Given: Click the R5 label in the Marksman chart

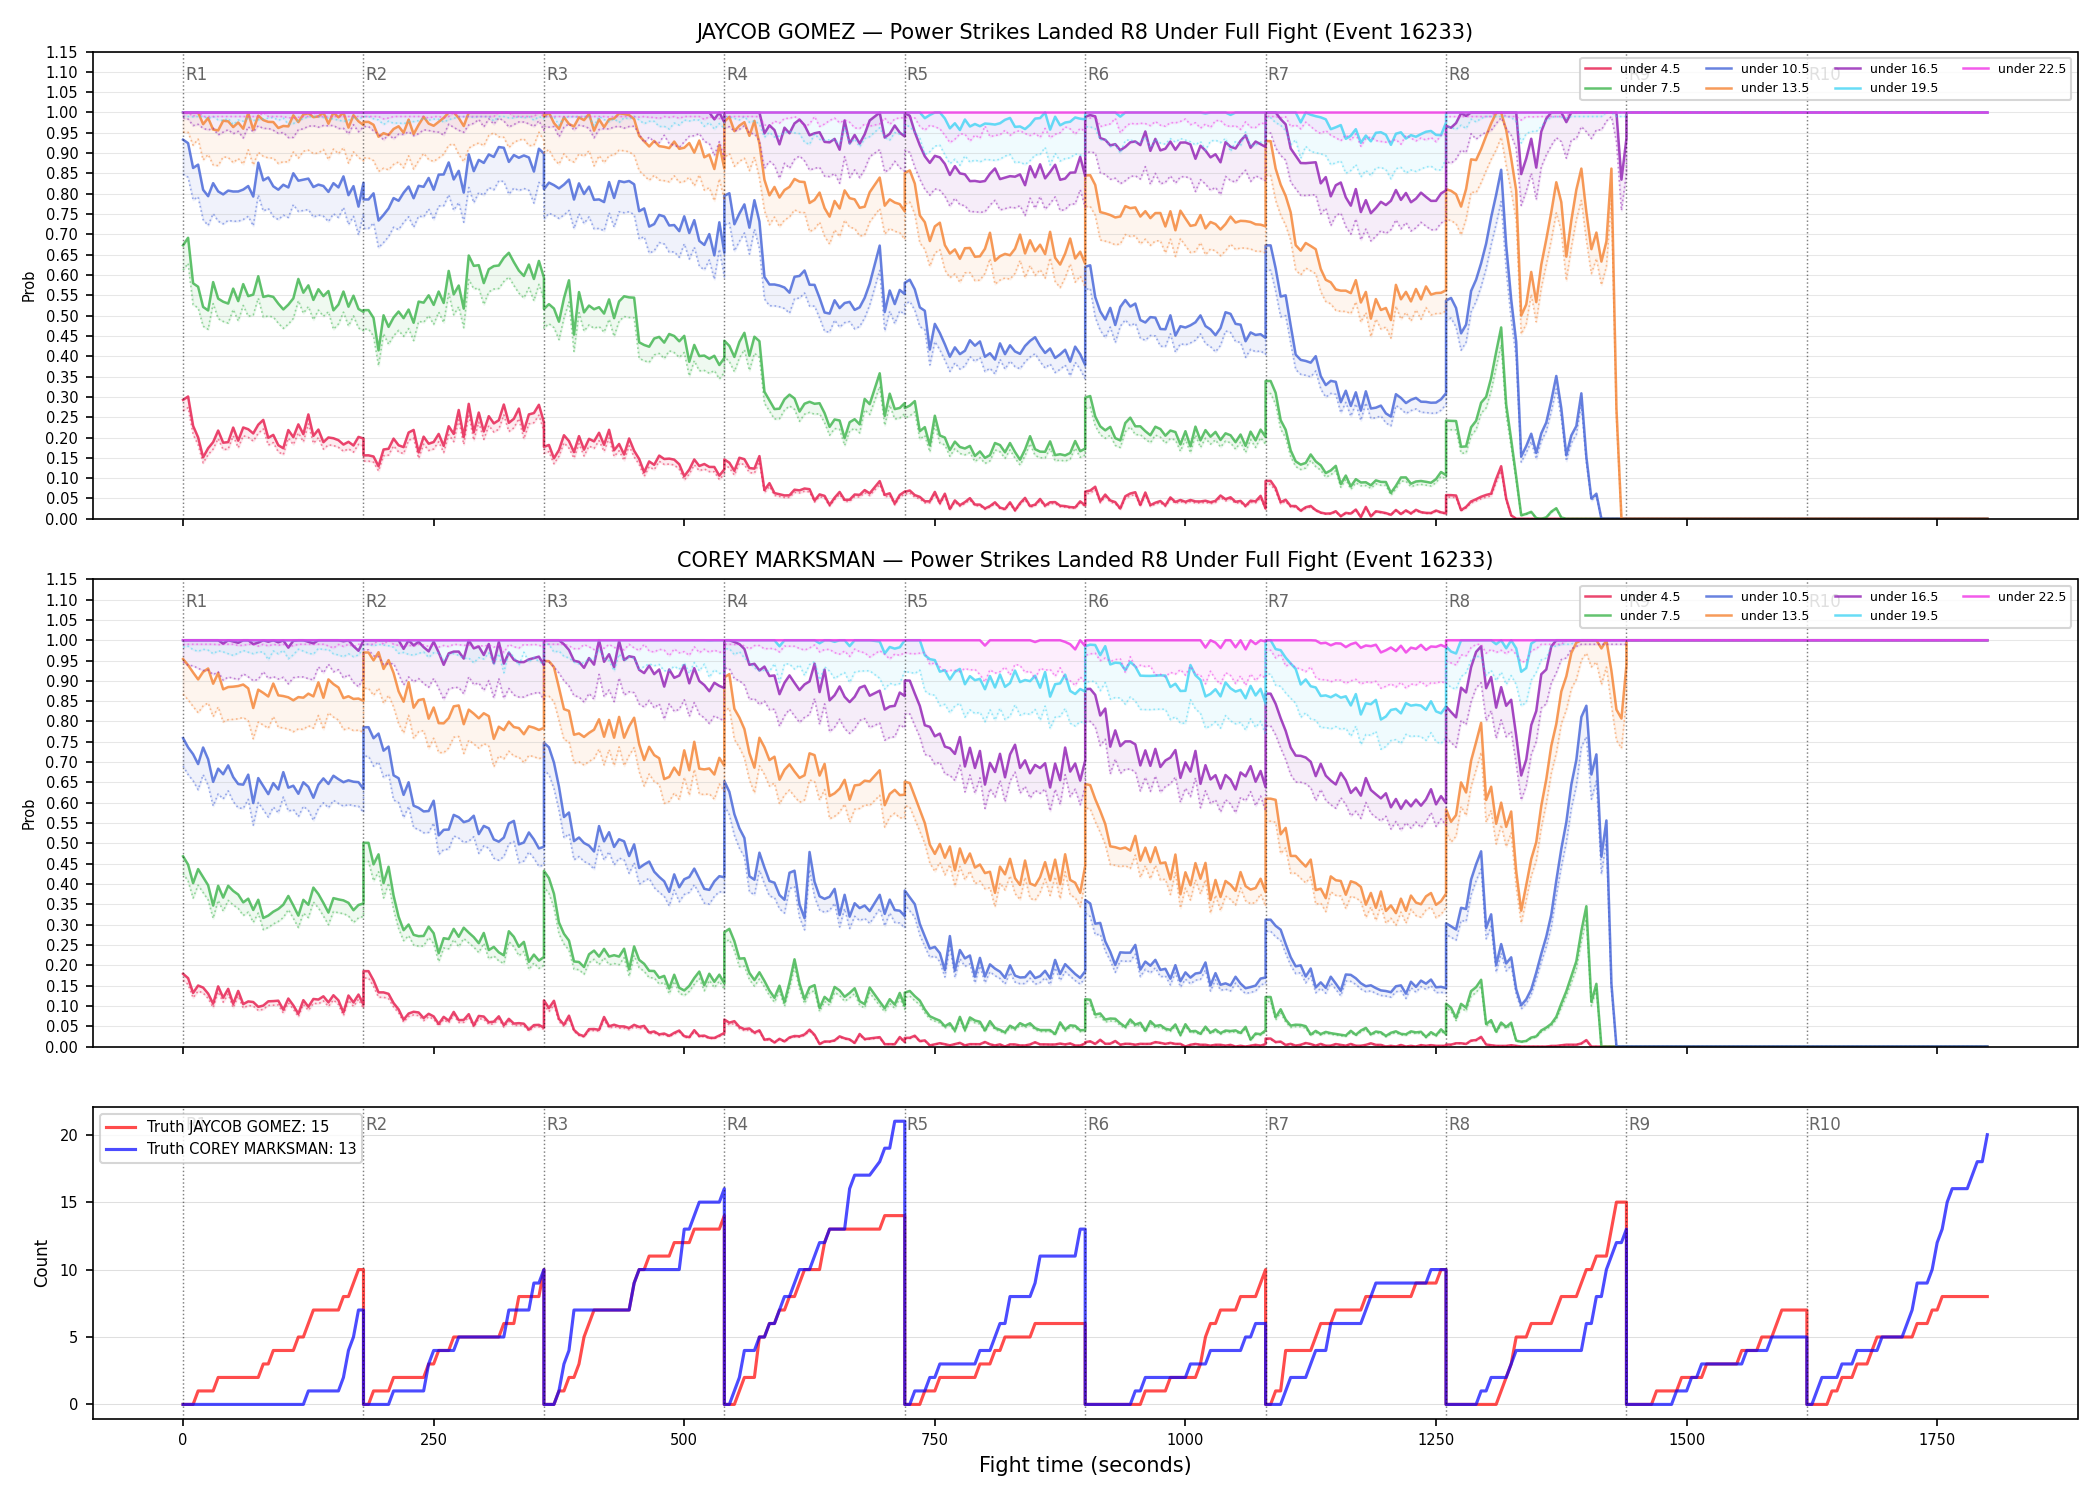Looking at the screenshot, I should [917, 601].
